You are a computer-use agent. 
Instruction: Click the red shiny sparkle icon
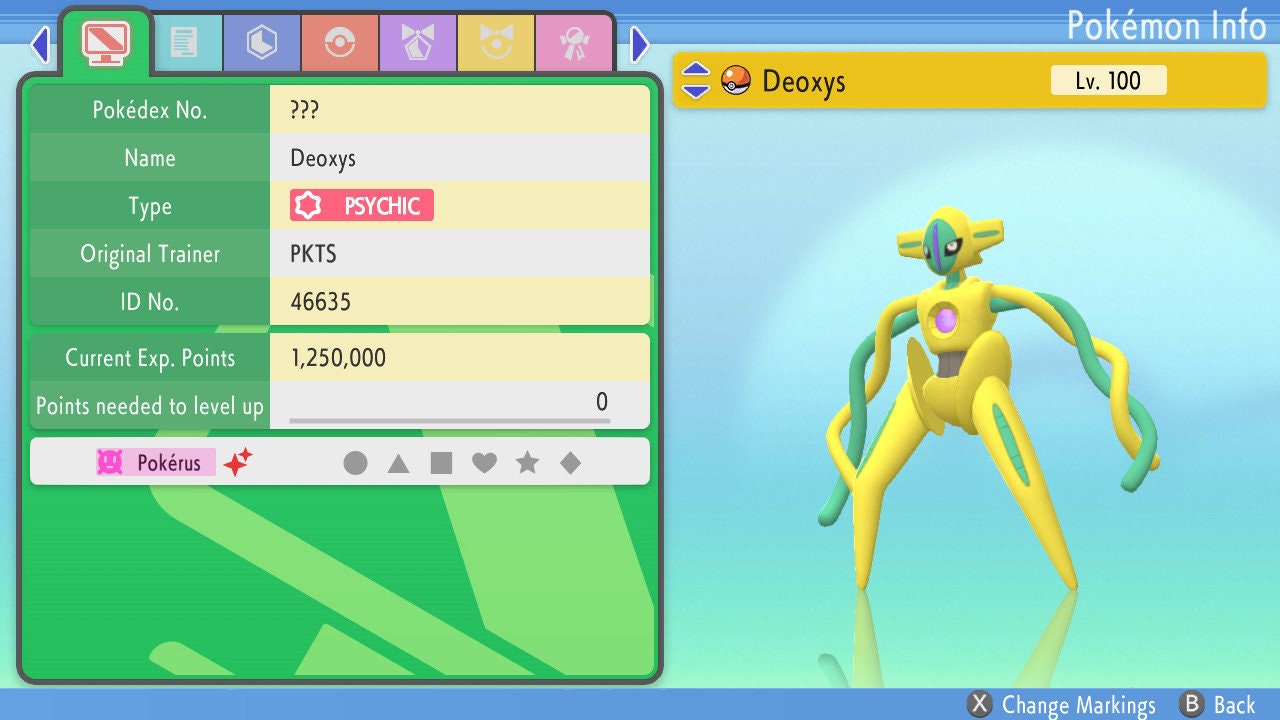tap(237, 462)
